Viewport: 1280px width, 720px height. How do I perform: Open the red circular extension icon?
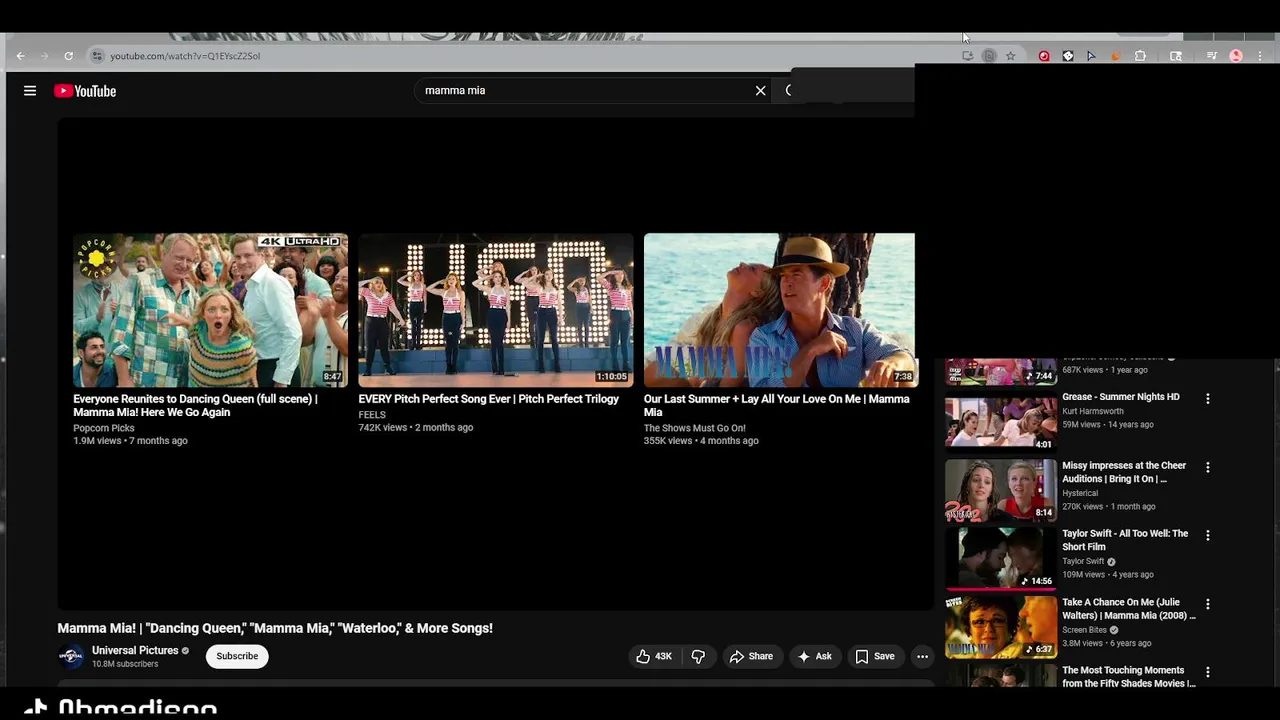point(1044,56)
